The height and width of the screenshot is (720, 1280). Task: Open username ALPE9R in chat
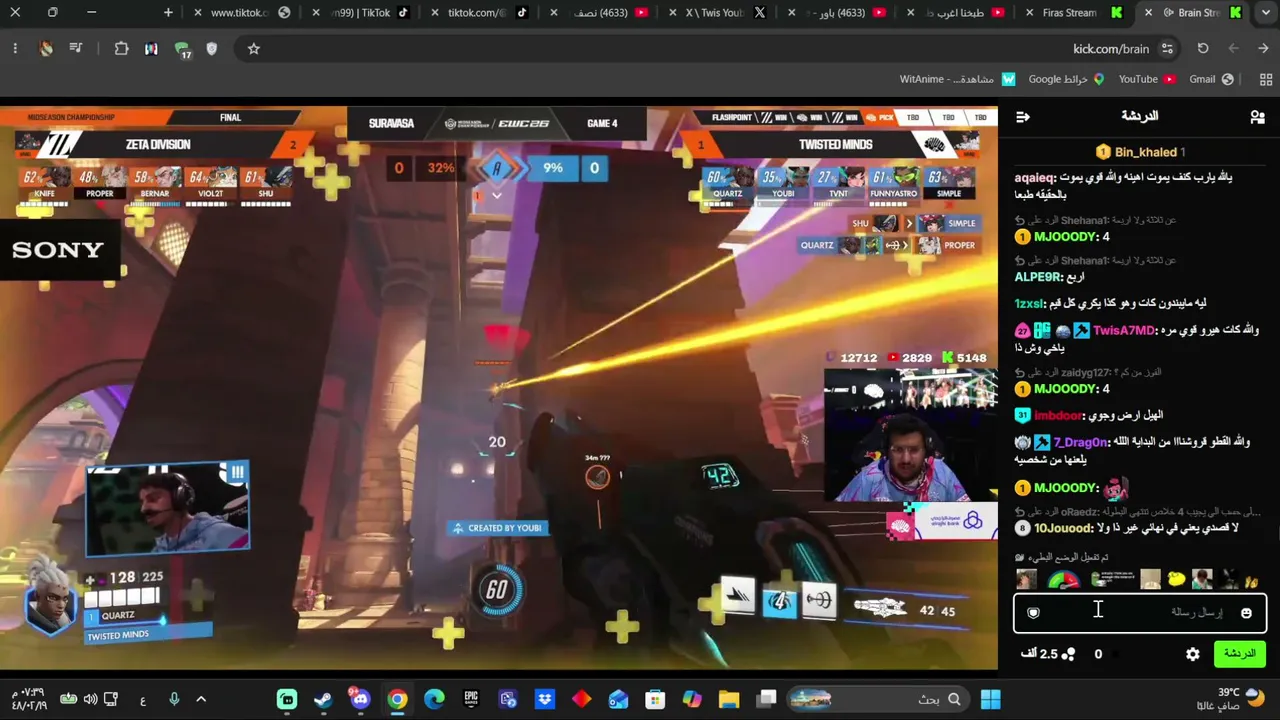(1036, 277)
